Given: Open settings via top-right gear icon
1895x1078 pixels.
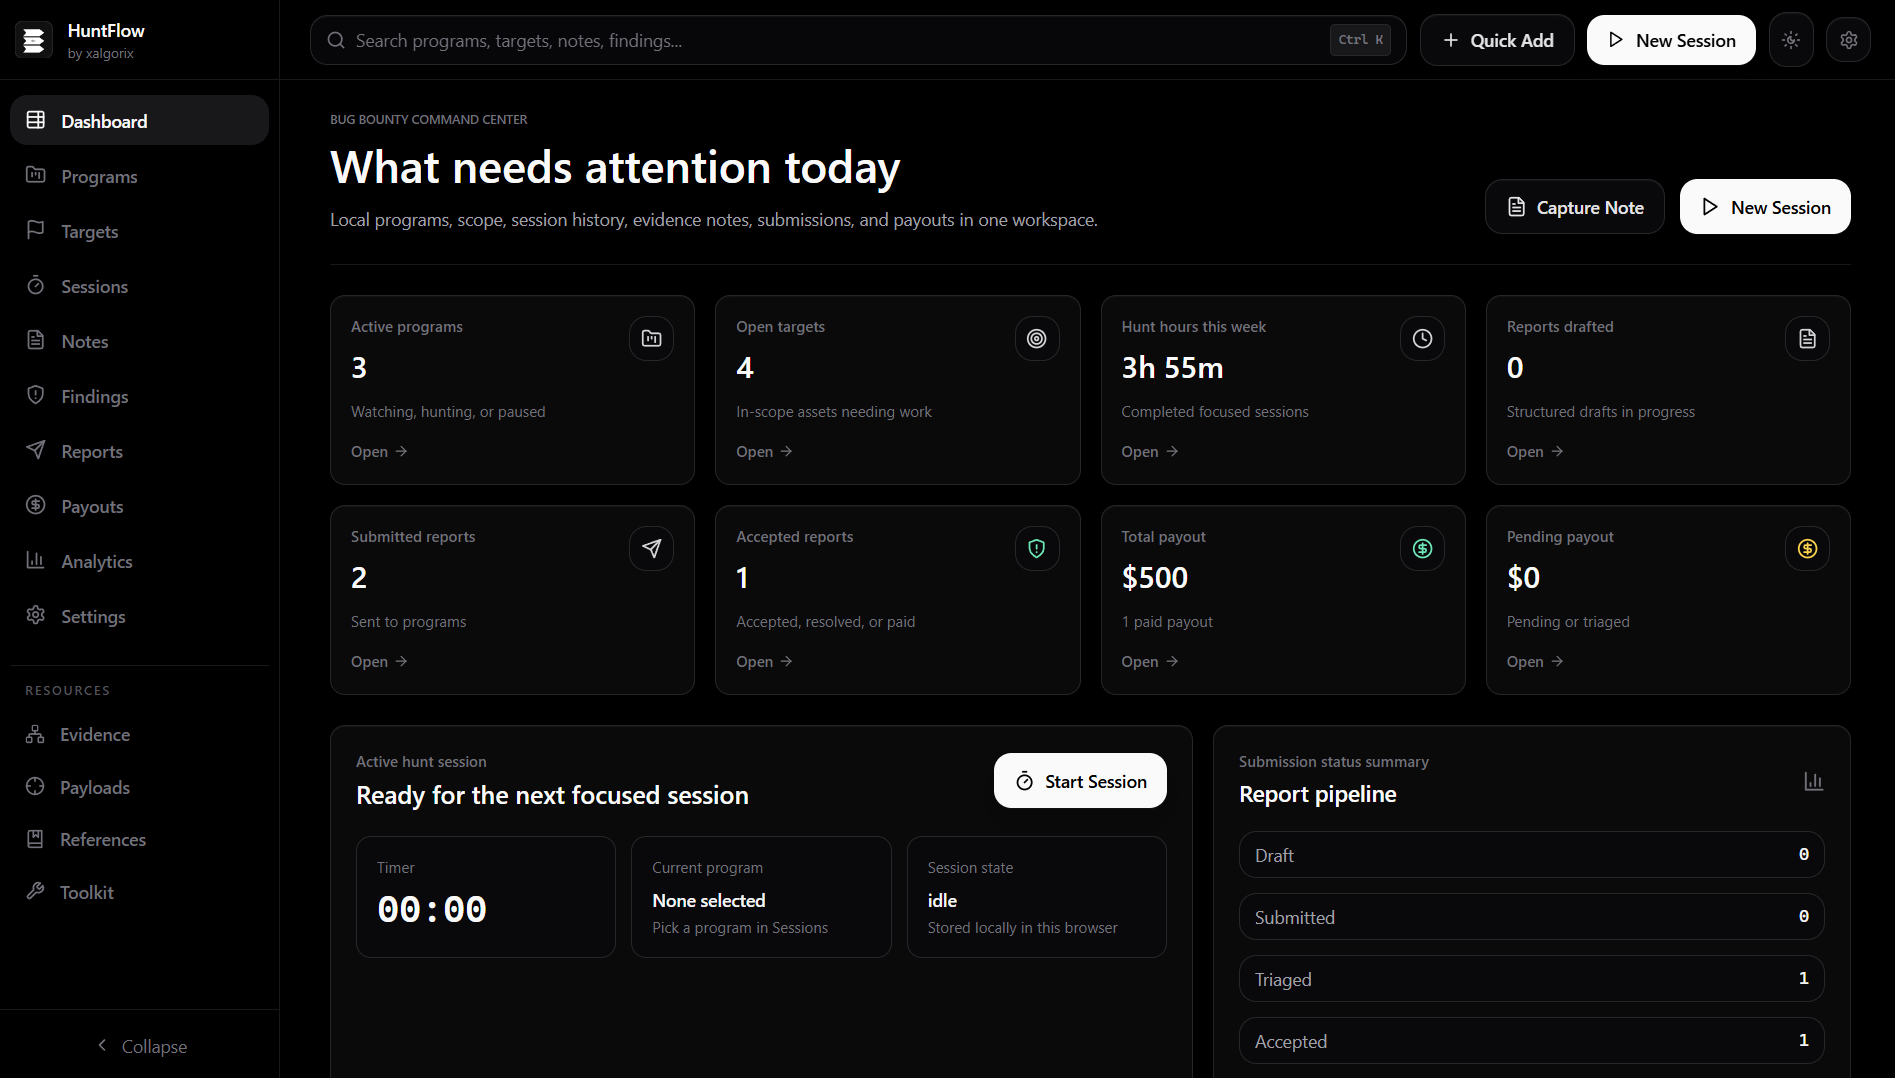Looking at the screenshot, I should click(x=1849, y=40).
